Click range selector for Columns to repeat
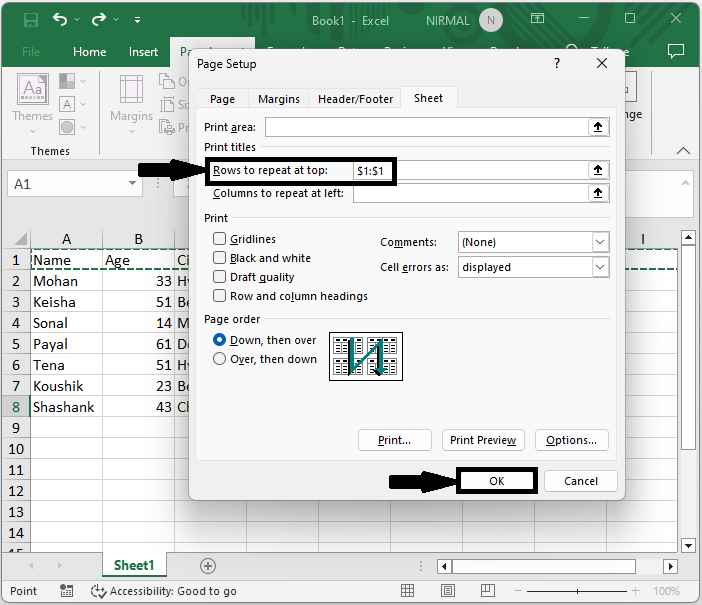This screenshot has height=605, width=702. point(598,193)
